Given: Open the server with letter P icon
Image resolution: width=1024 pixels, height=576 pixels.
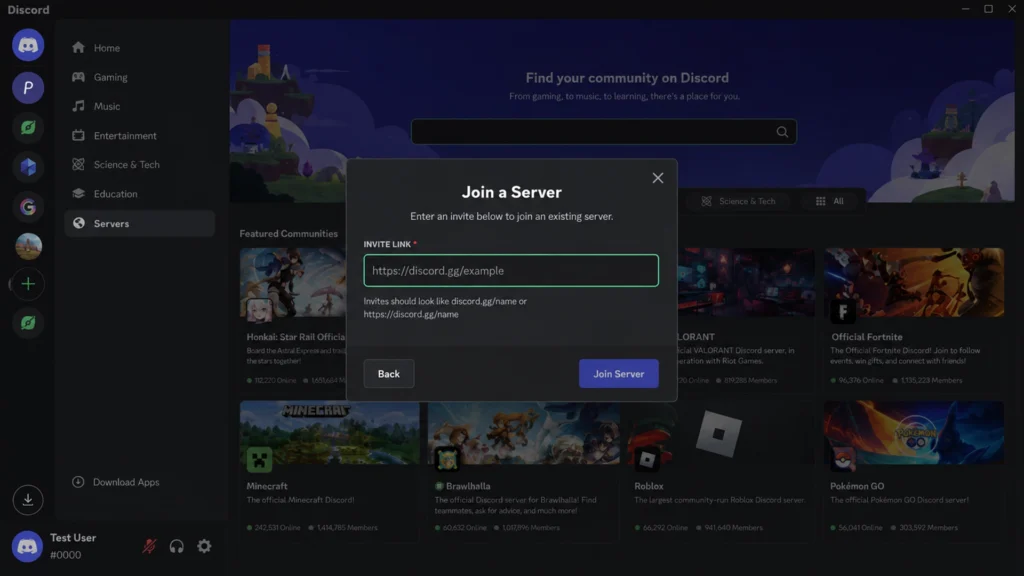Looking at the screenshot, I should (27, 88).
